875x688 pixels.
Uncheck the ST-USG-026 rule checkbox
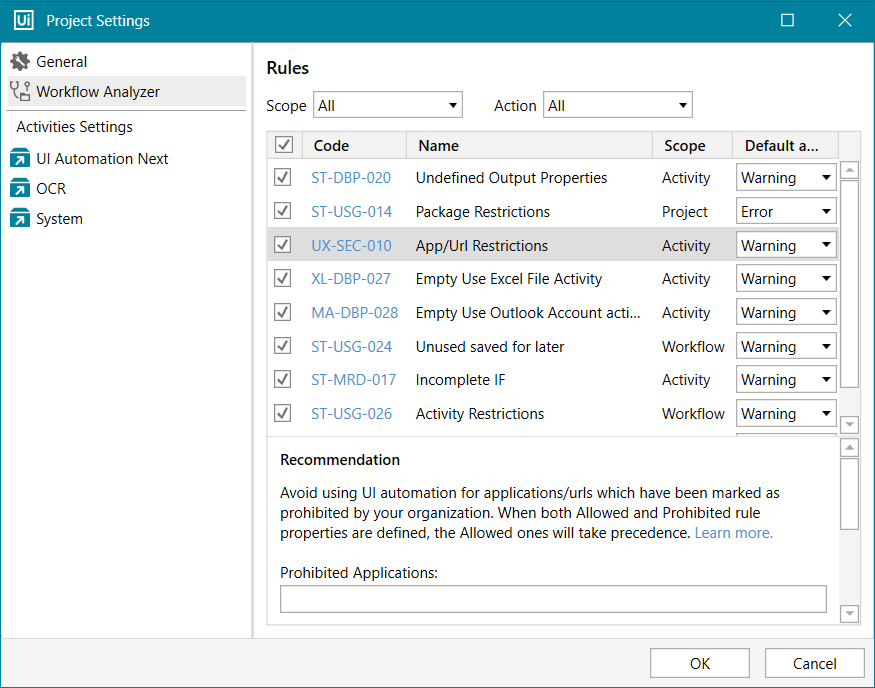coord(283,413)
